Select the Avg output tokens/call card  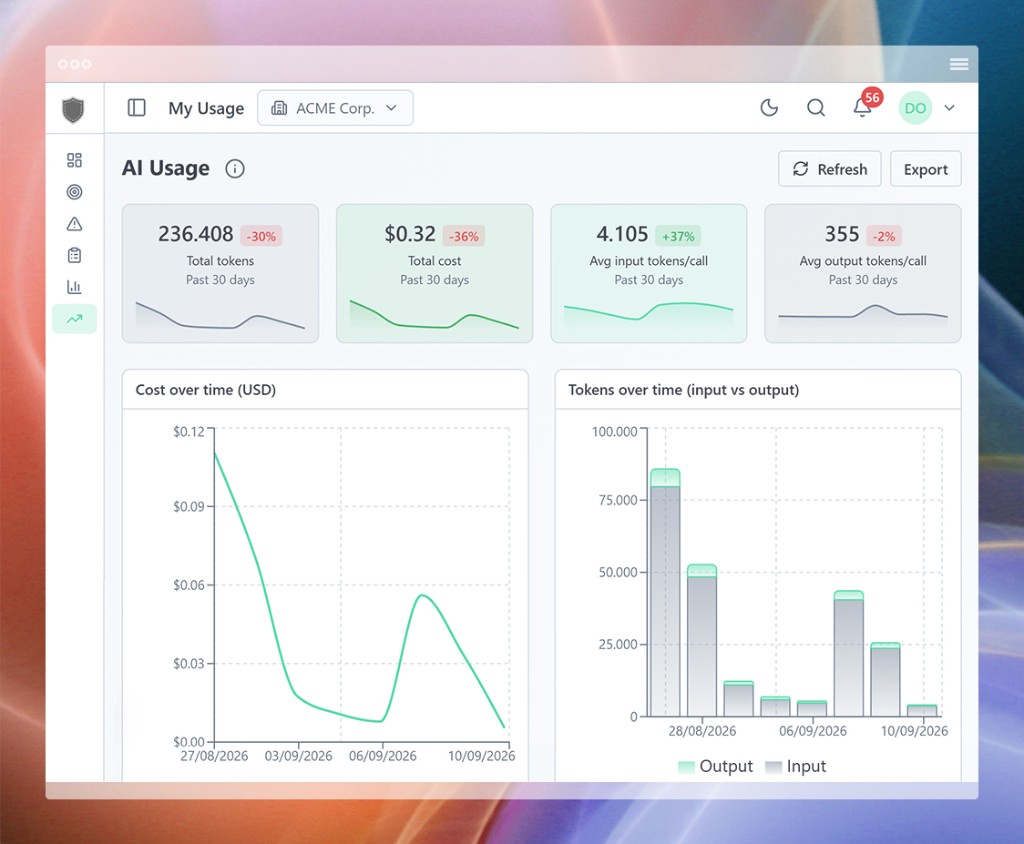click(863, 273)
